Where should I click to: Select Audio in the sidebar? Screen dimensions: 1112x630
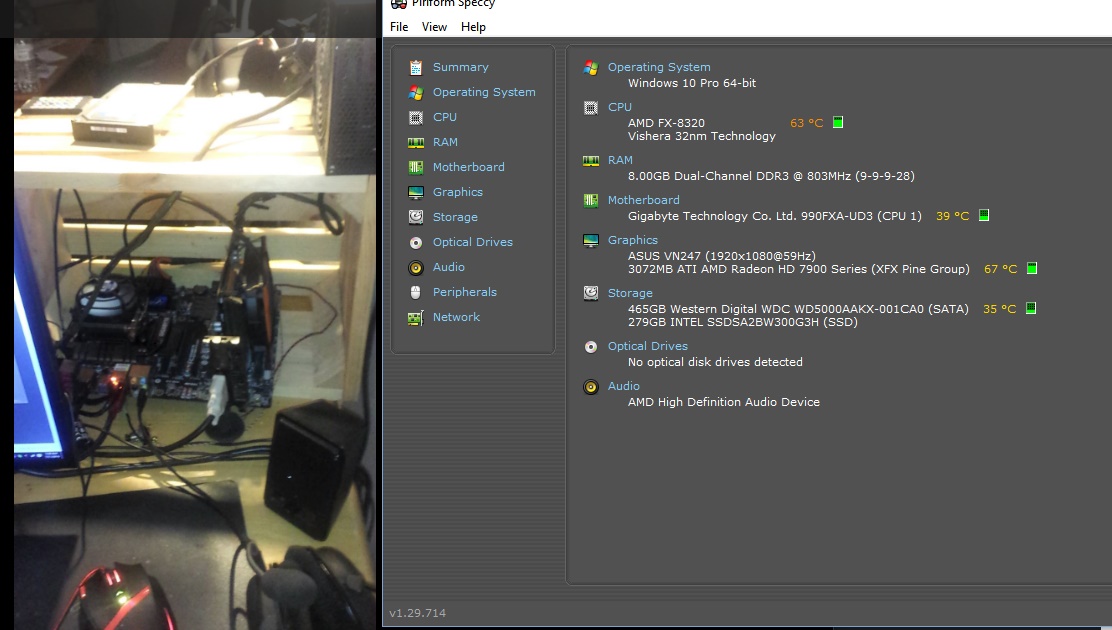click(x=449, y=267)
